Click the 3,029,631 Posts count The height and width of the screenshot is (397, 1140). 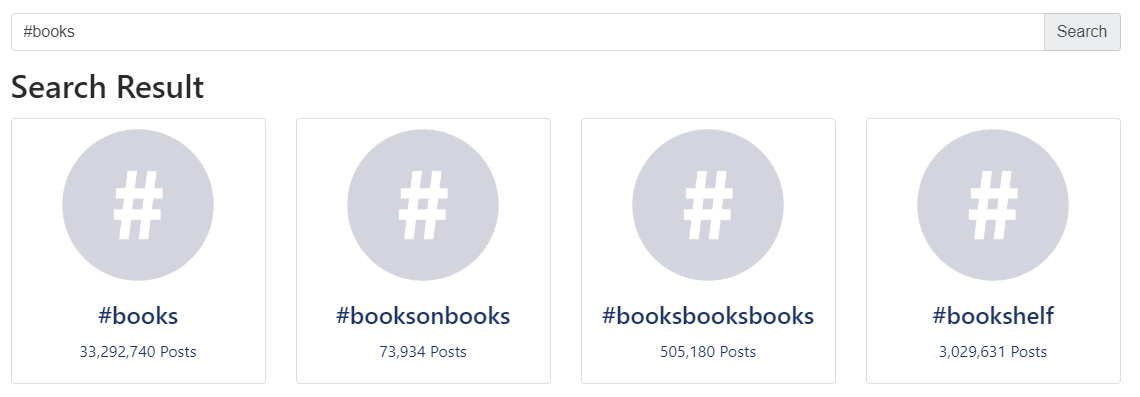993,352
